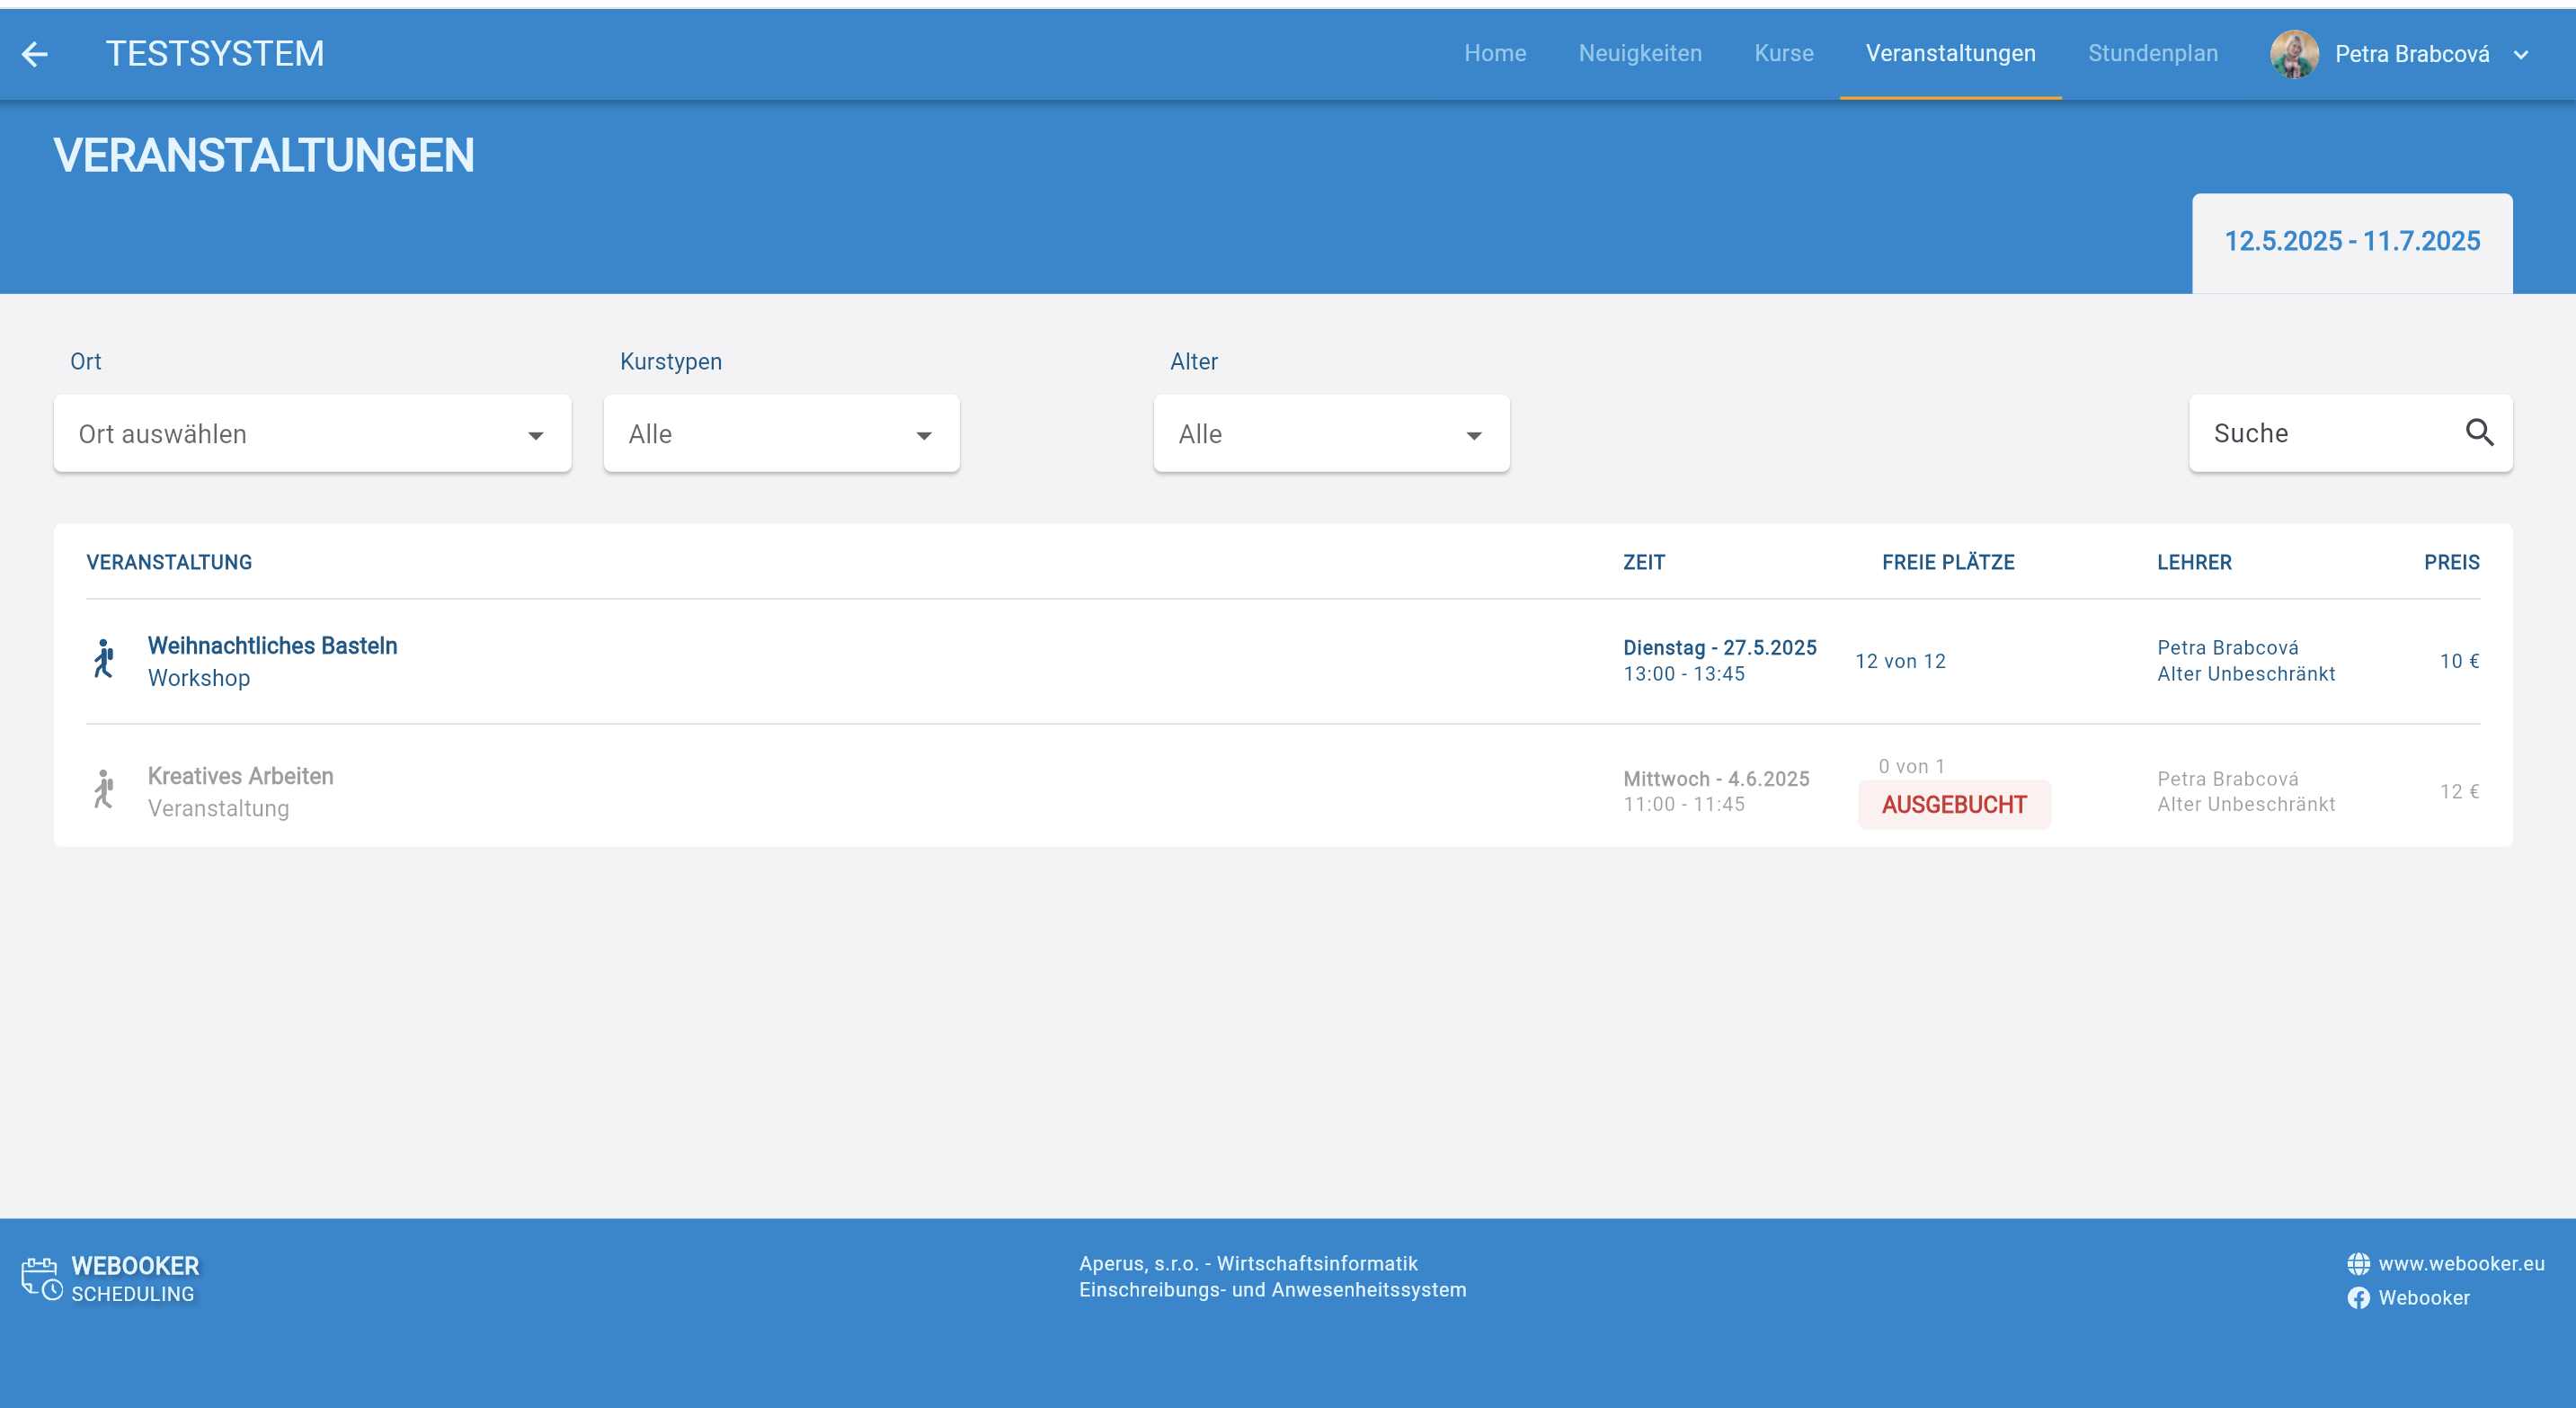Open the Kurstypen Alle dropdown
The image size is (2576, 1408).
(x=781, y=434)
